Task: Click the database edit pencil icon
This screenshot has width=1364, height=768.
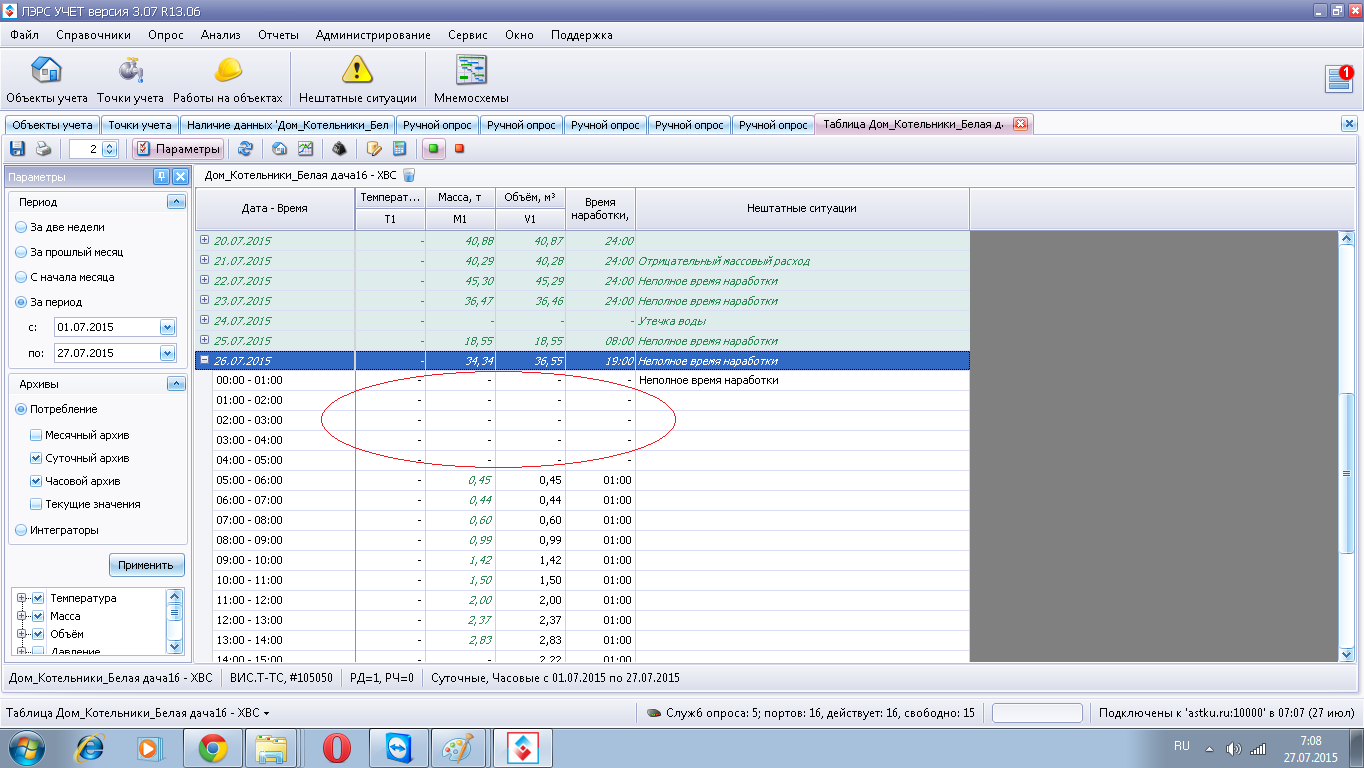Action: tap(374, 149)
